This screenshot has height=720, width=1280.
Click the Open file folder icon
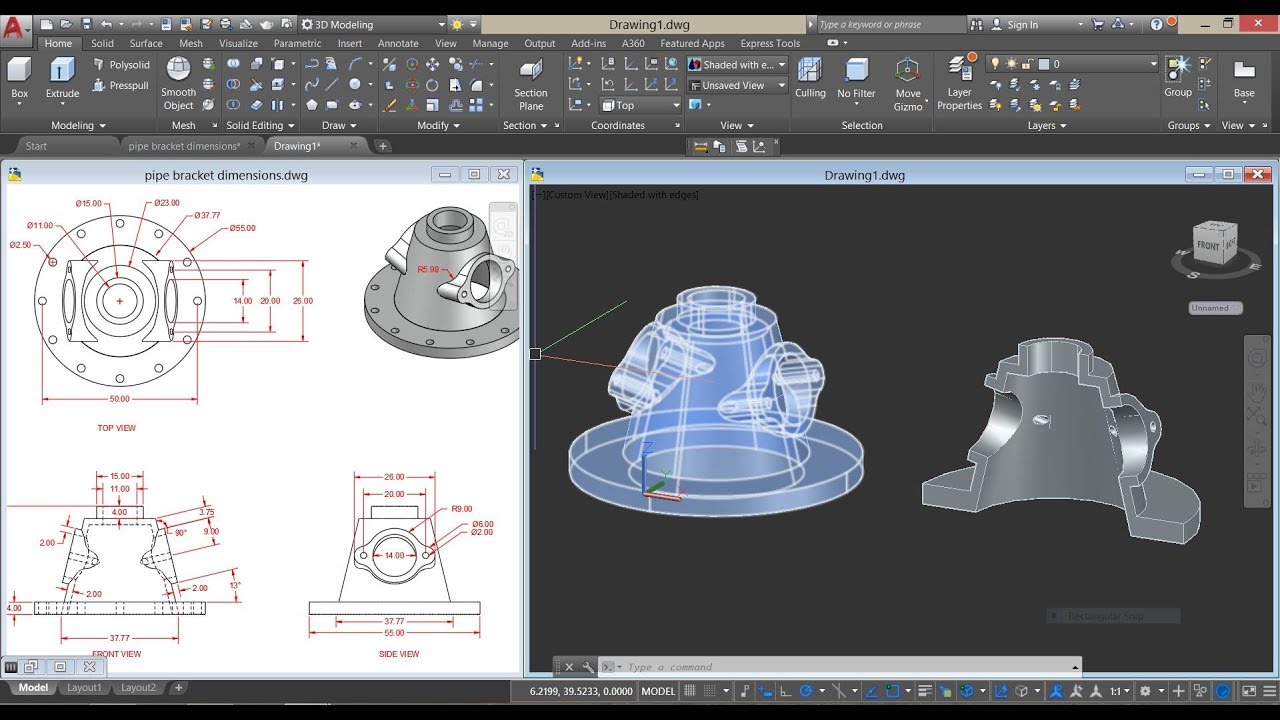66,24
